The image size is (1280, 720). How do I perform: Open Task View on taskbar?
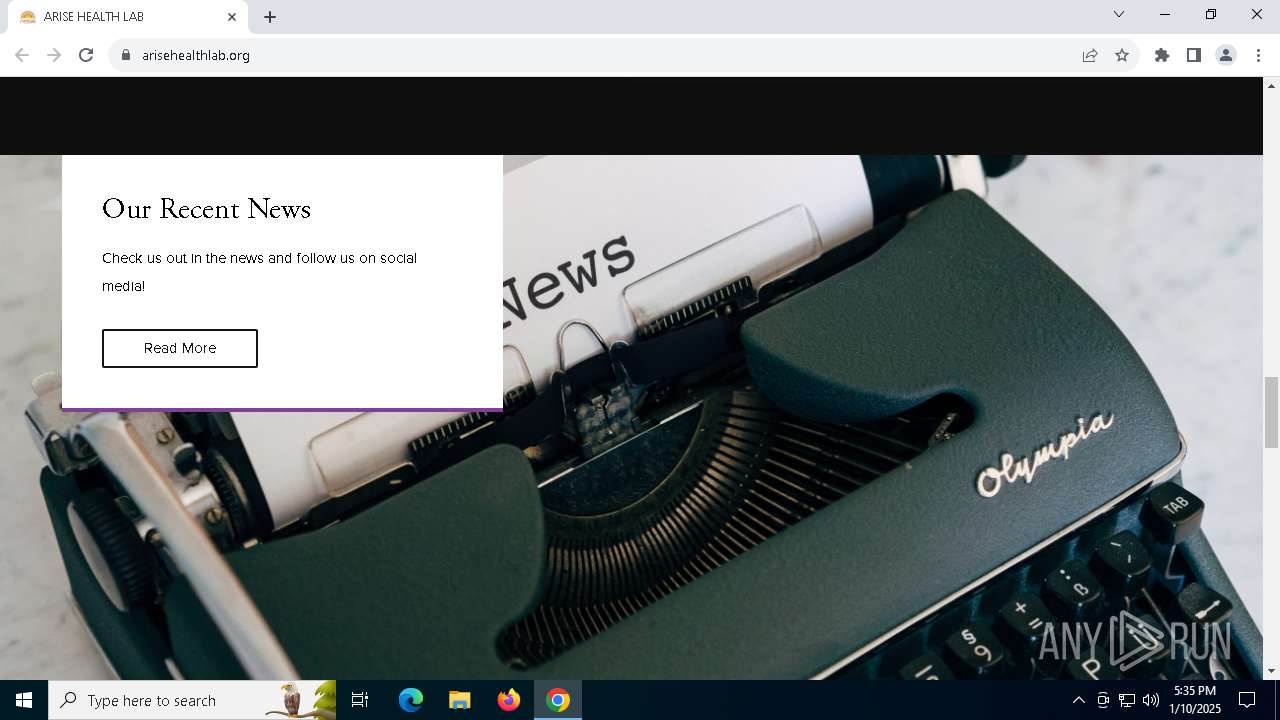(x=360, y=700)
